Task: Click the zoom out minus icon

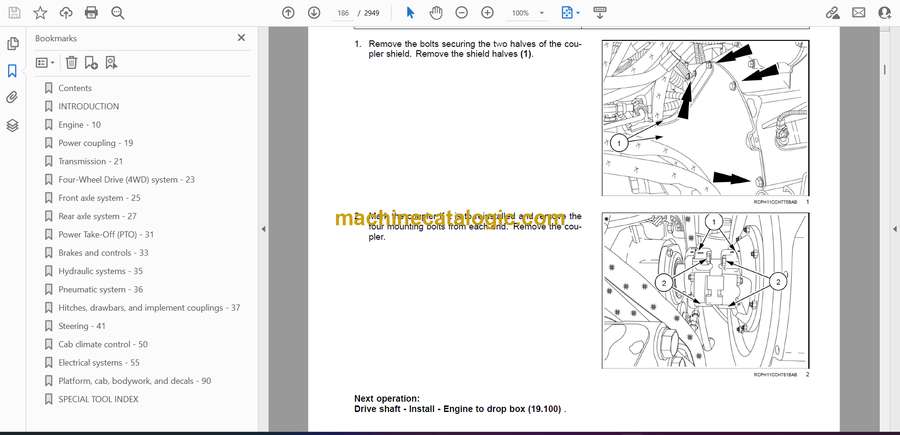Action: coord(461,13)
